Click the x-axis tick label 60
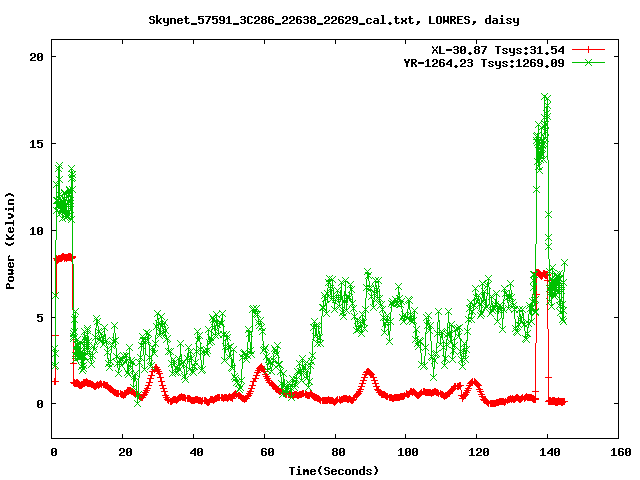Viewport: 640px width, 480px height. 267,452
